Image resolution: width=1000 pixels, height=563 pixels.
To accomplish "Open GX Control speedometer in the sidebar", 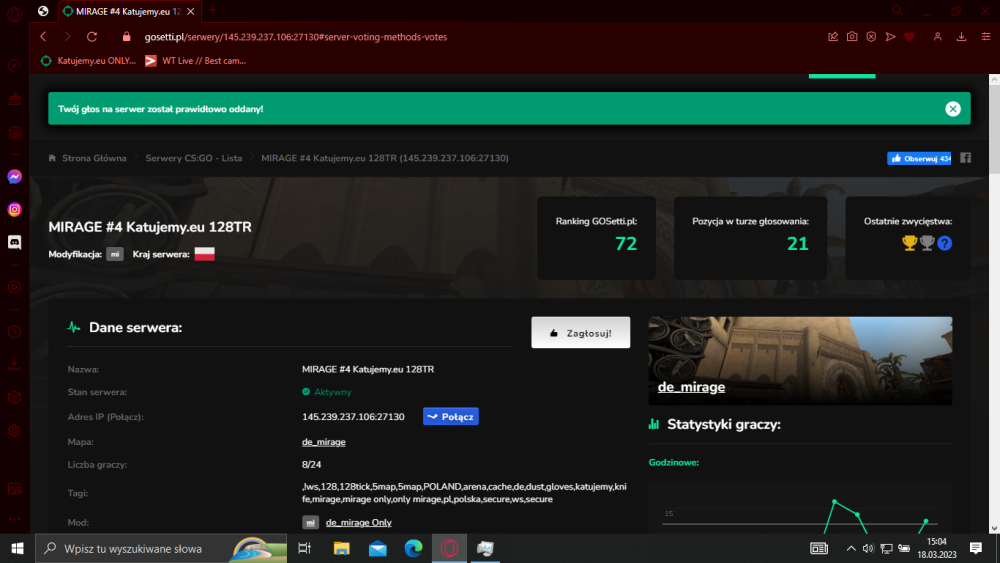I will [15, 66].
